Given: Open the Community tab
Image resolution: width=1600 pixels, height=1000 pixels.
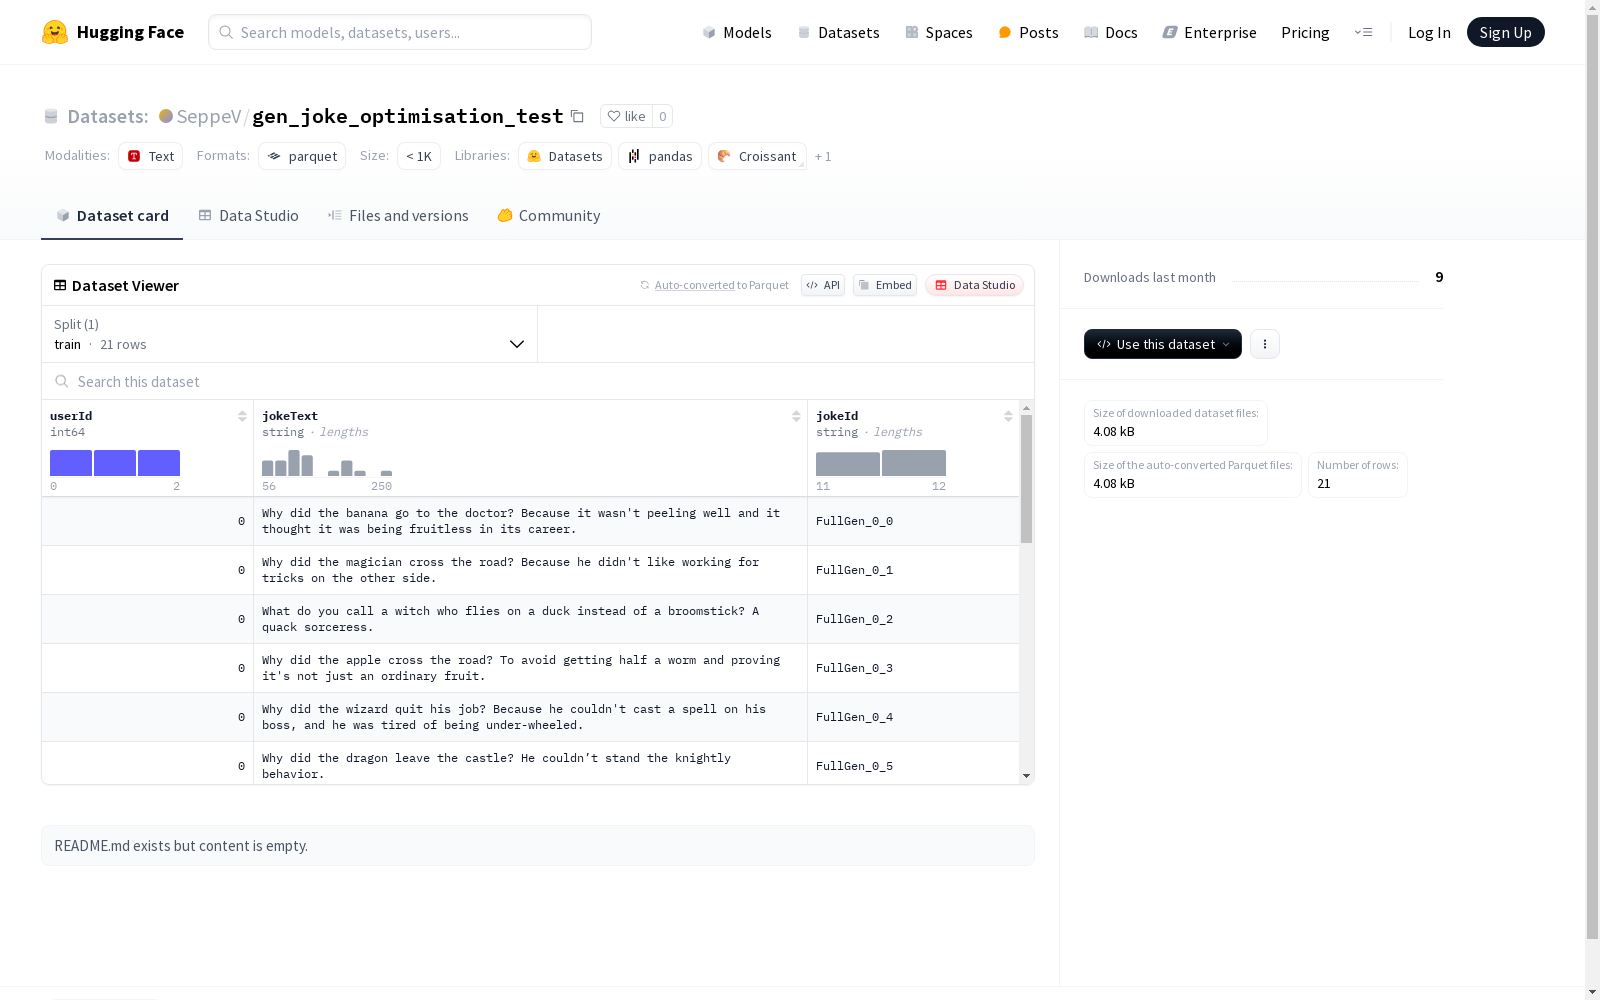Looking at the screenshot, I should click(x=549, y=215).
